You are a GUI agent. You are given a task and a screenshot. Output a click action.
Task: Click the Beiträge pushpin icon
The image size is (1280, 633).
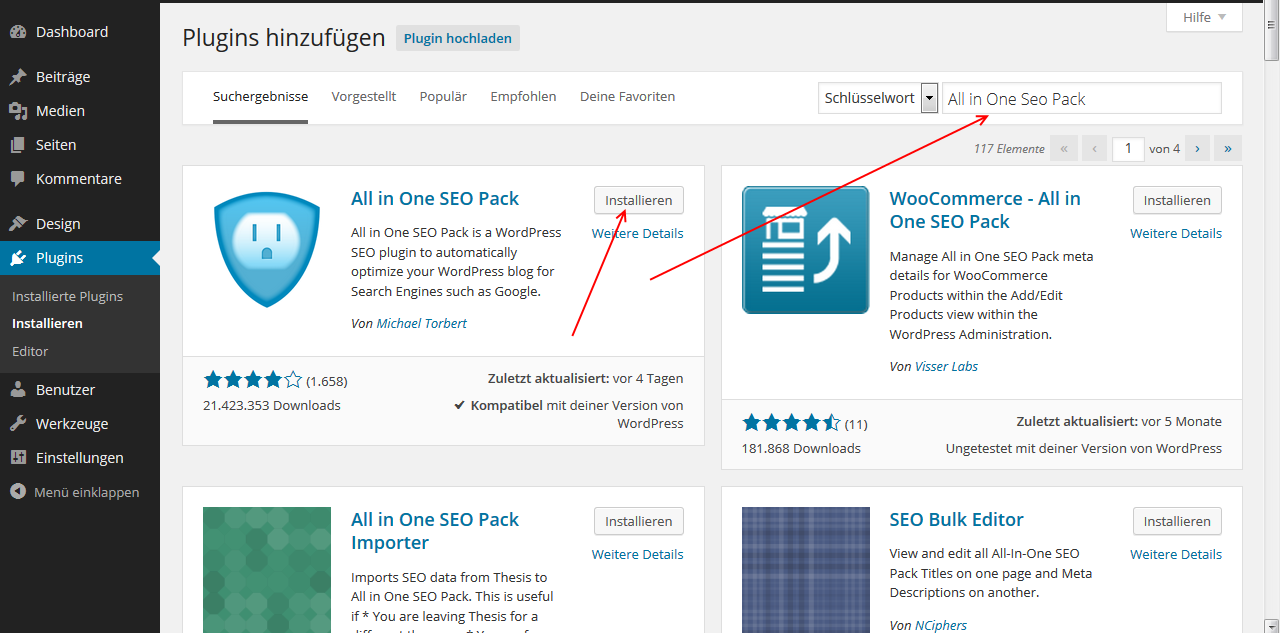point(18,77)
